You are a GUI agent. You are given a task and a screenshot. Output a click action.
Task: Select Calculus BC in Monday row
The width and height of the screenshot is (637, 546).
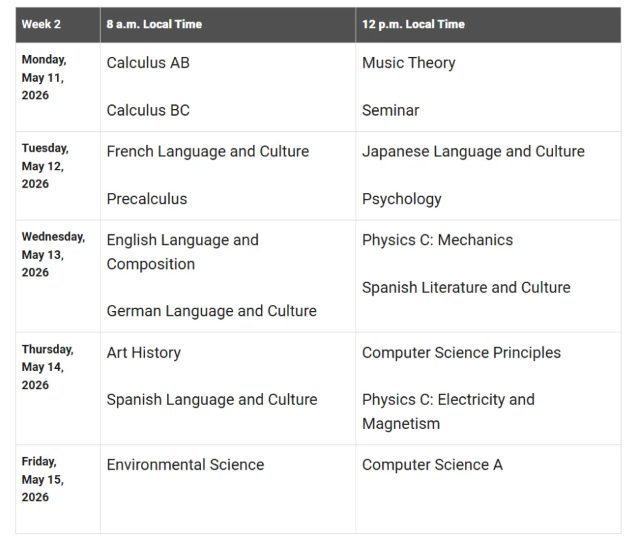click(x=148, y=111)
